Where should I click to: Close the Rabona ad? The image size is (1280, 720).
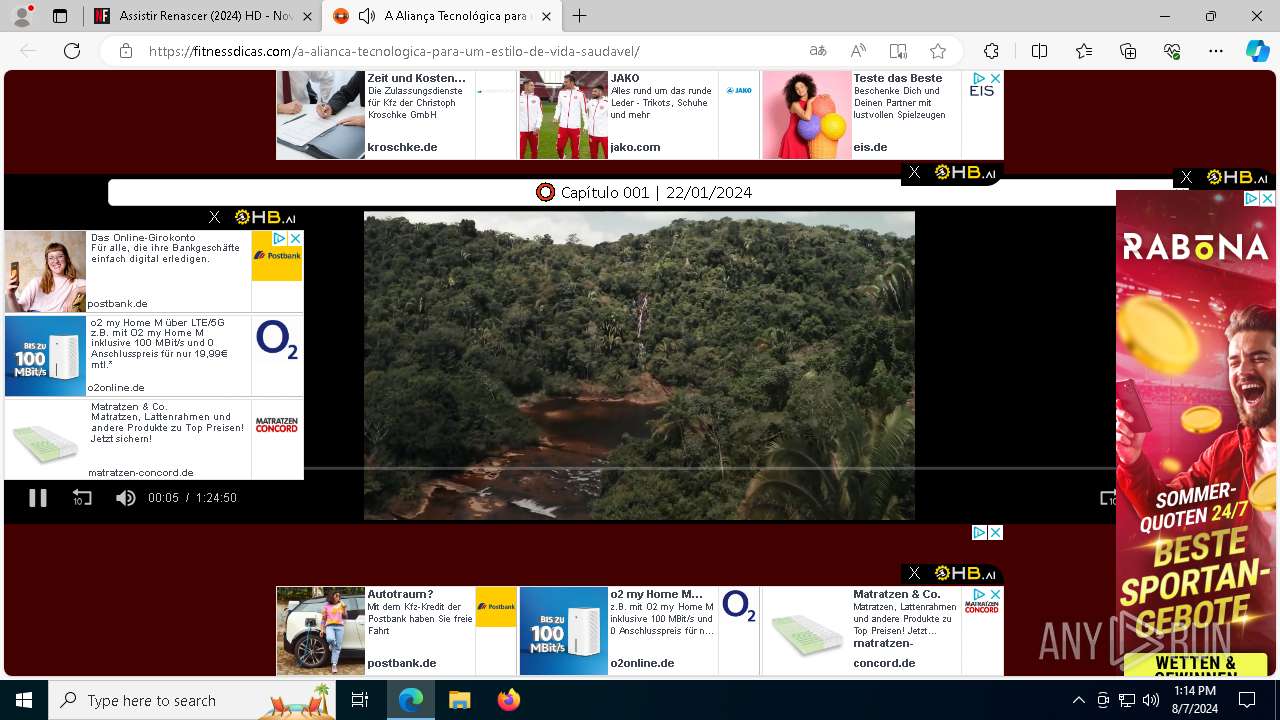(1267, 199)
